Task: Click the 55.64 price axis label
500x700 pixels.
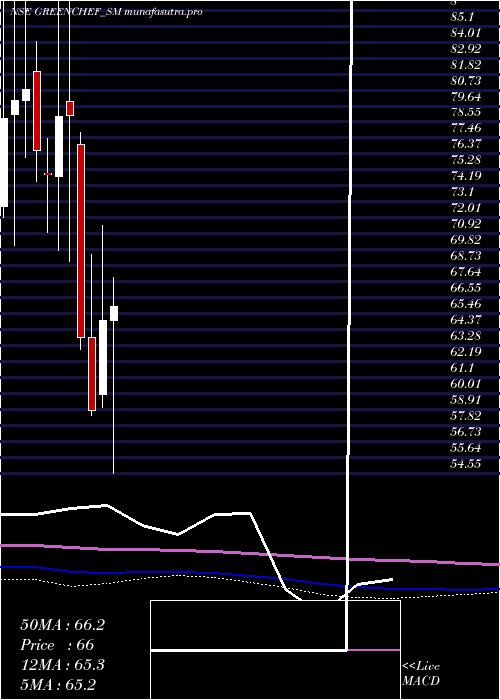Action: tap(466, 447)
